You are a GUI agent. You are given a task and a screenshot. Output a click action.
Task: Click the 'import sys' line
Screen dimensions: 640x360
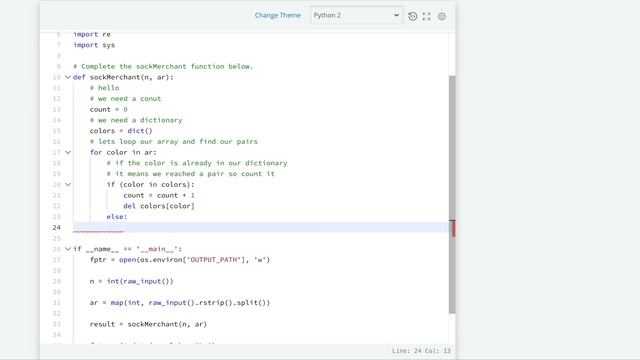94,45
